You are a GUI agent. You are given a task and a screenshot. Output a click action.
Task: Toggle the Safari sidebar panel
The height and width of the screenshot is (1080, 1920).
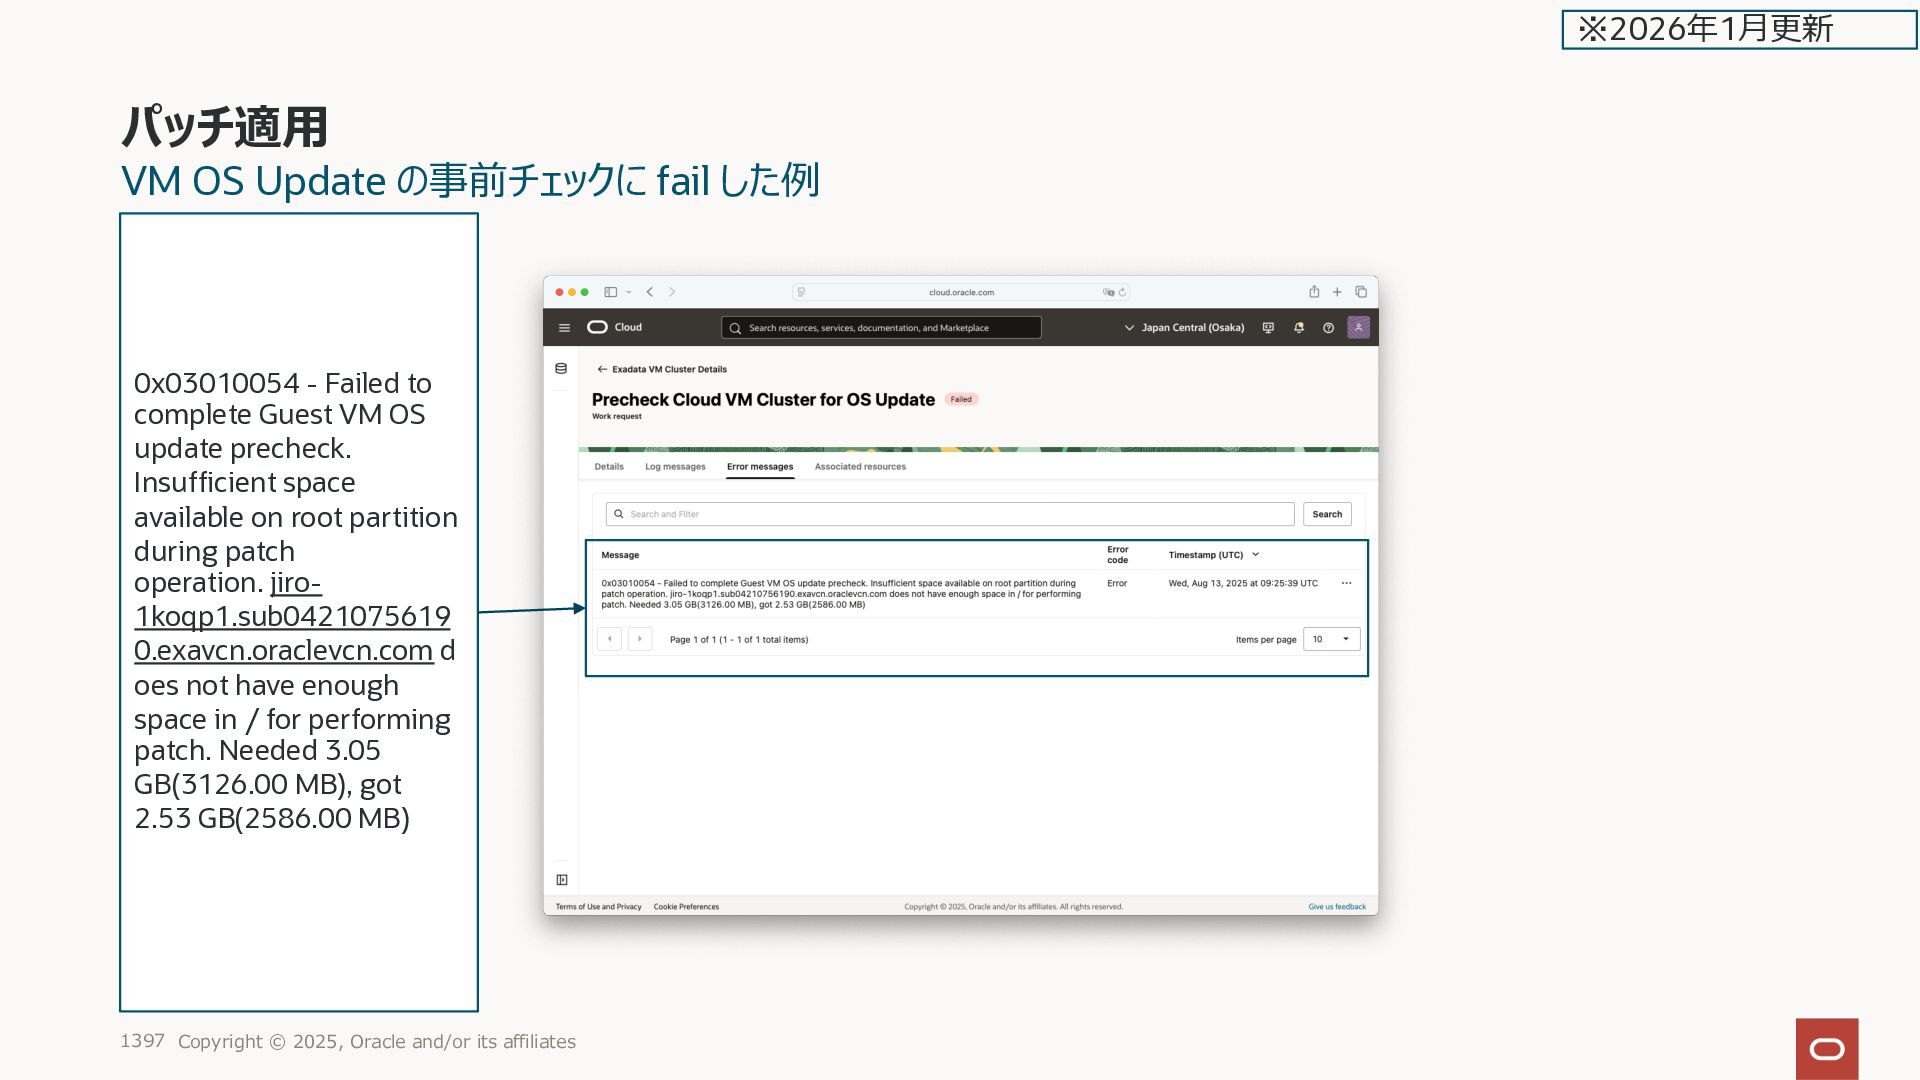pyautogui.click(x=610, y=292)
